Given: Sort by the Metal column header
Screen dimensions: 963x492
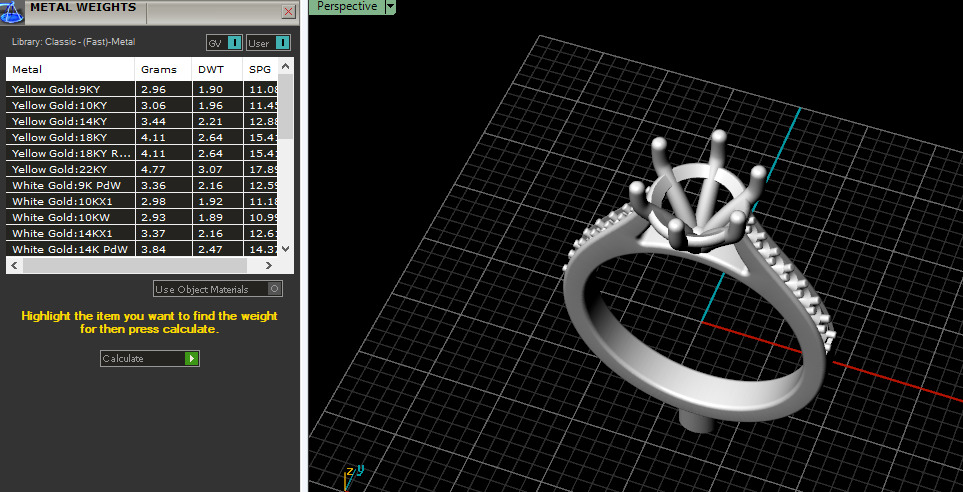Looking at the screenshot, I should [71, 69].
